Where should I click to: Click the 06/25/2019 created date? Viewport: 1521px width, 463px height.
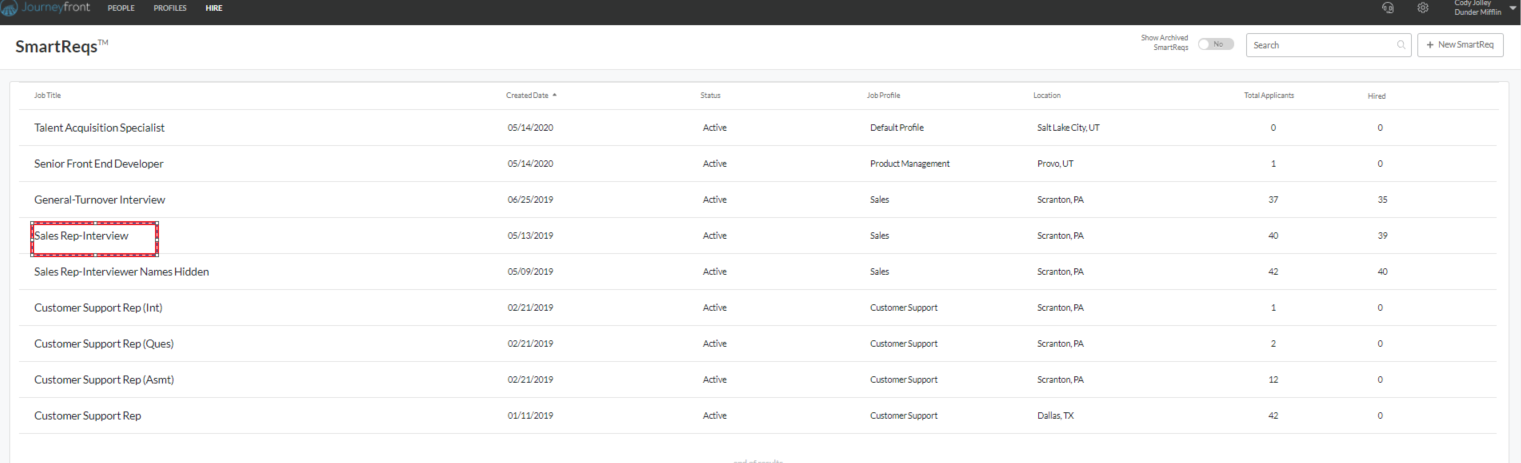coord(530,200)
